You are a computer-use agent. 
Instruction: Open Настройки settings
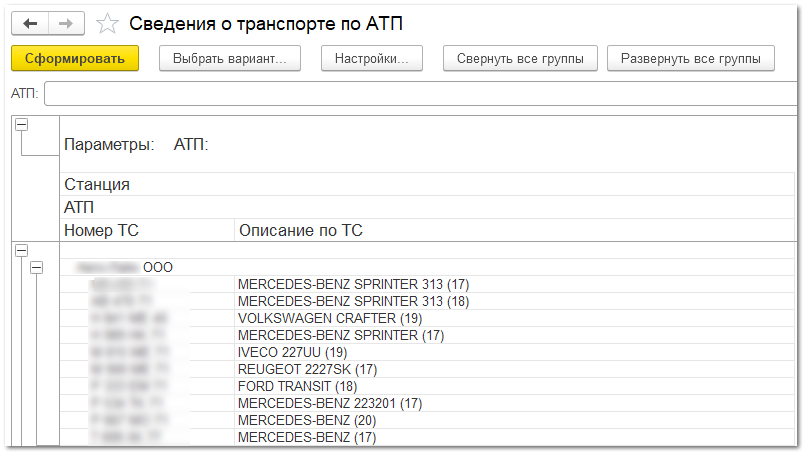(x=372, y=58)
